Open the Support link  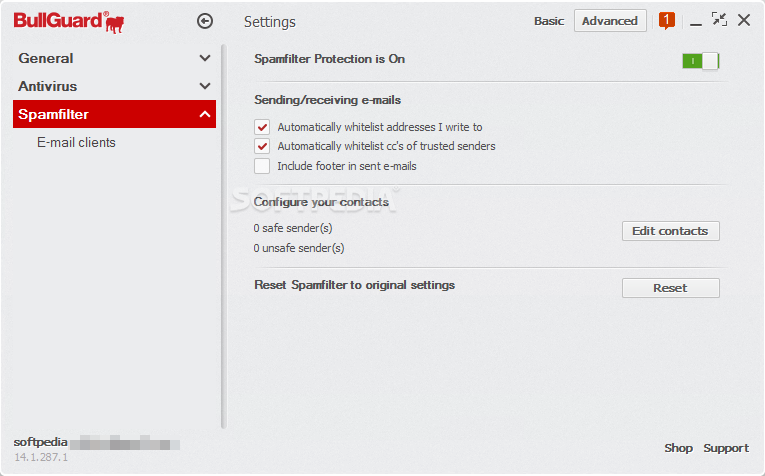tap(726, 448)
